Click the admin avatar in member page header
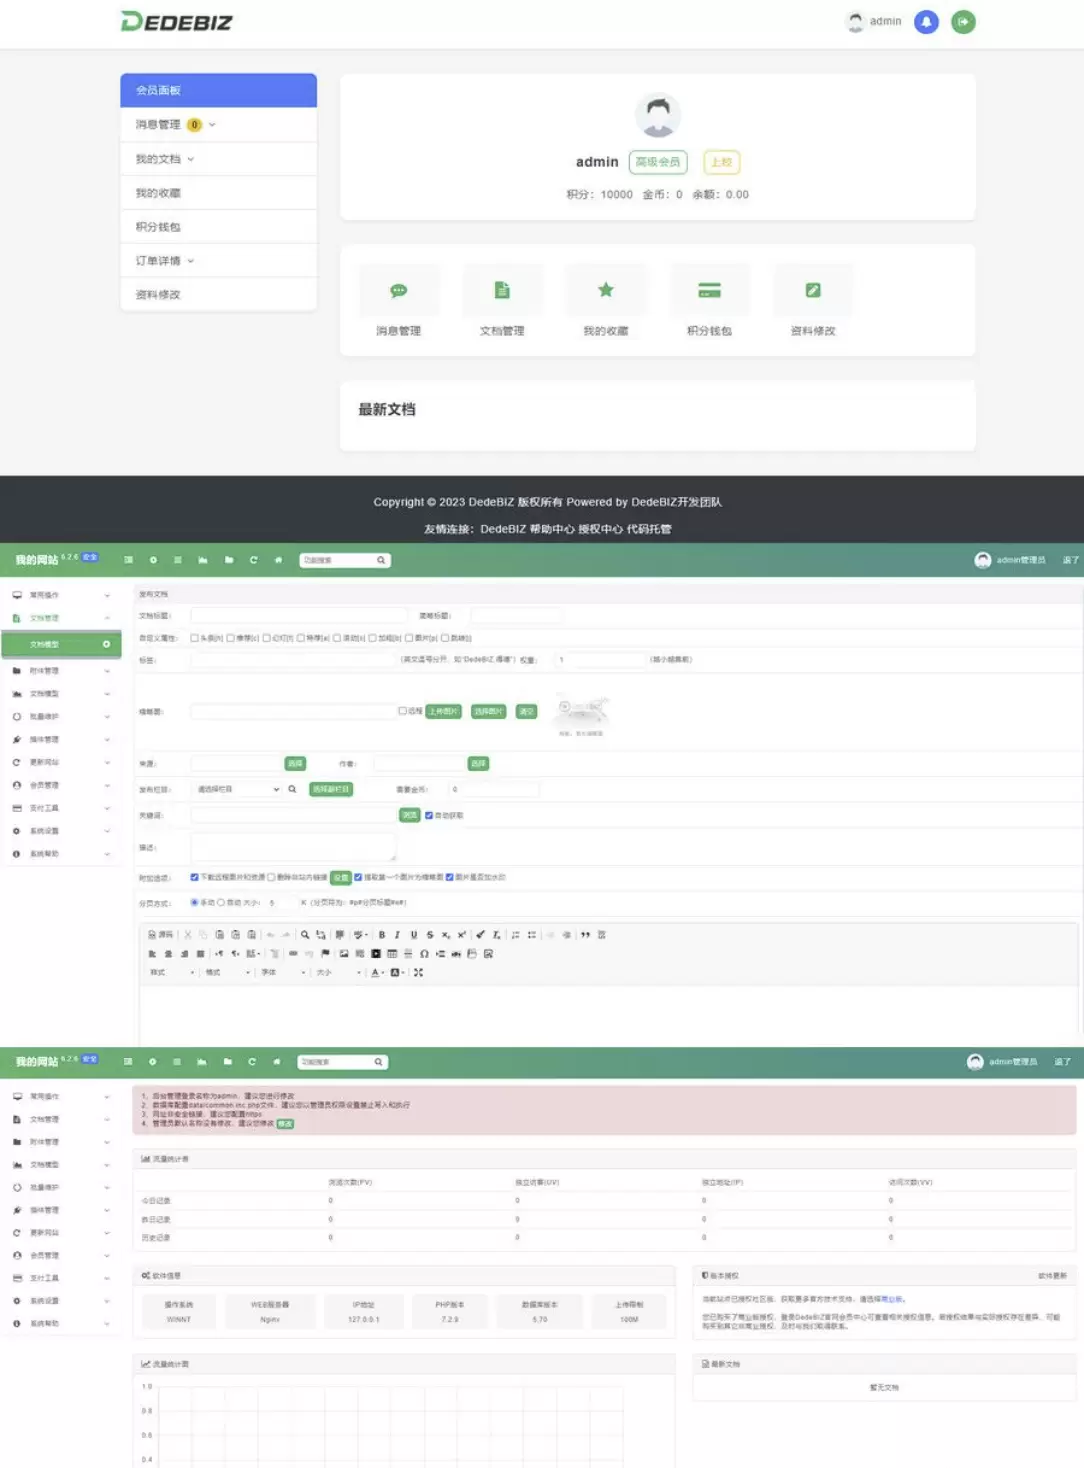Viewport: 1084px width, 1468px height. (x=855, y=22)
